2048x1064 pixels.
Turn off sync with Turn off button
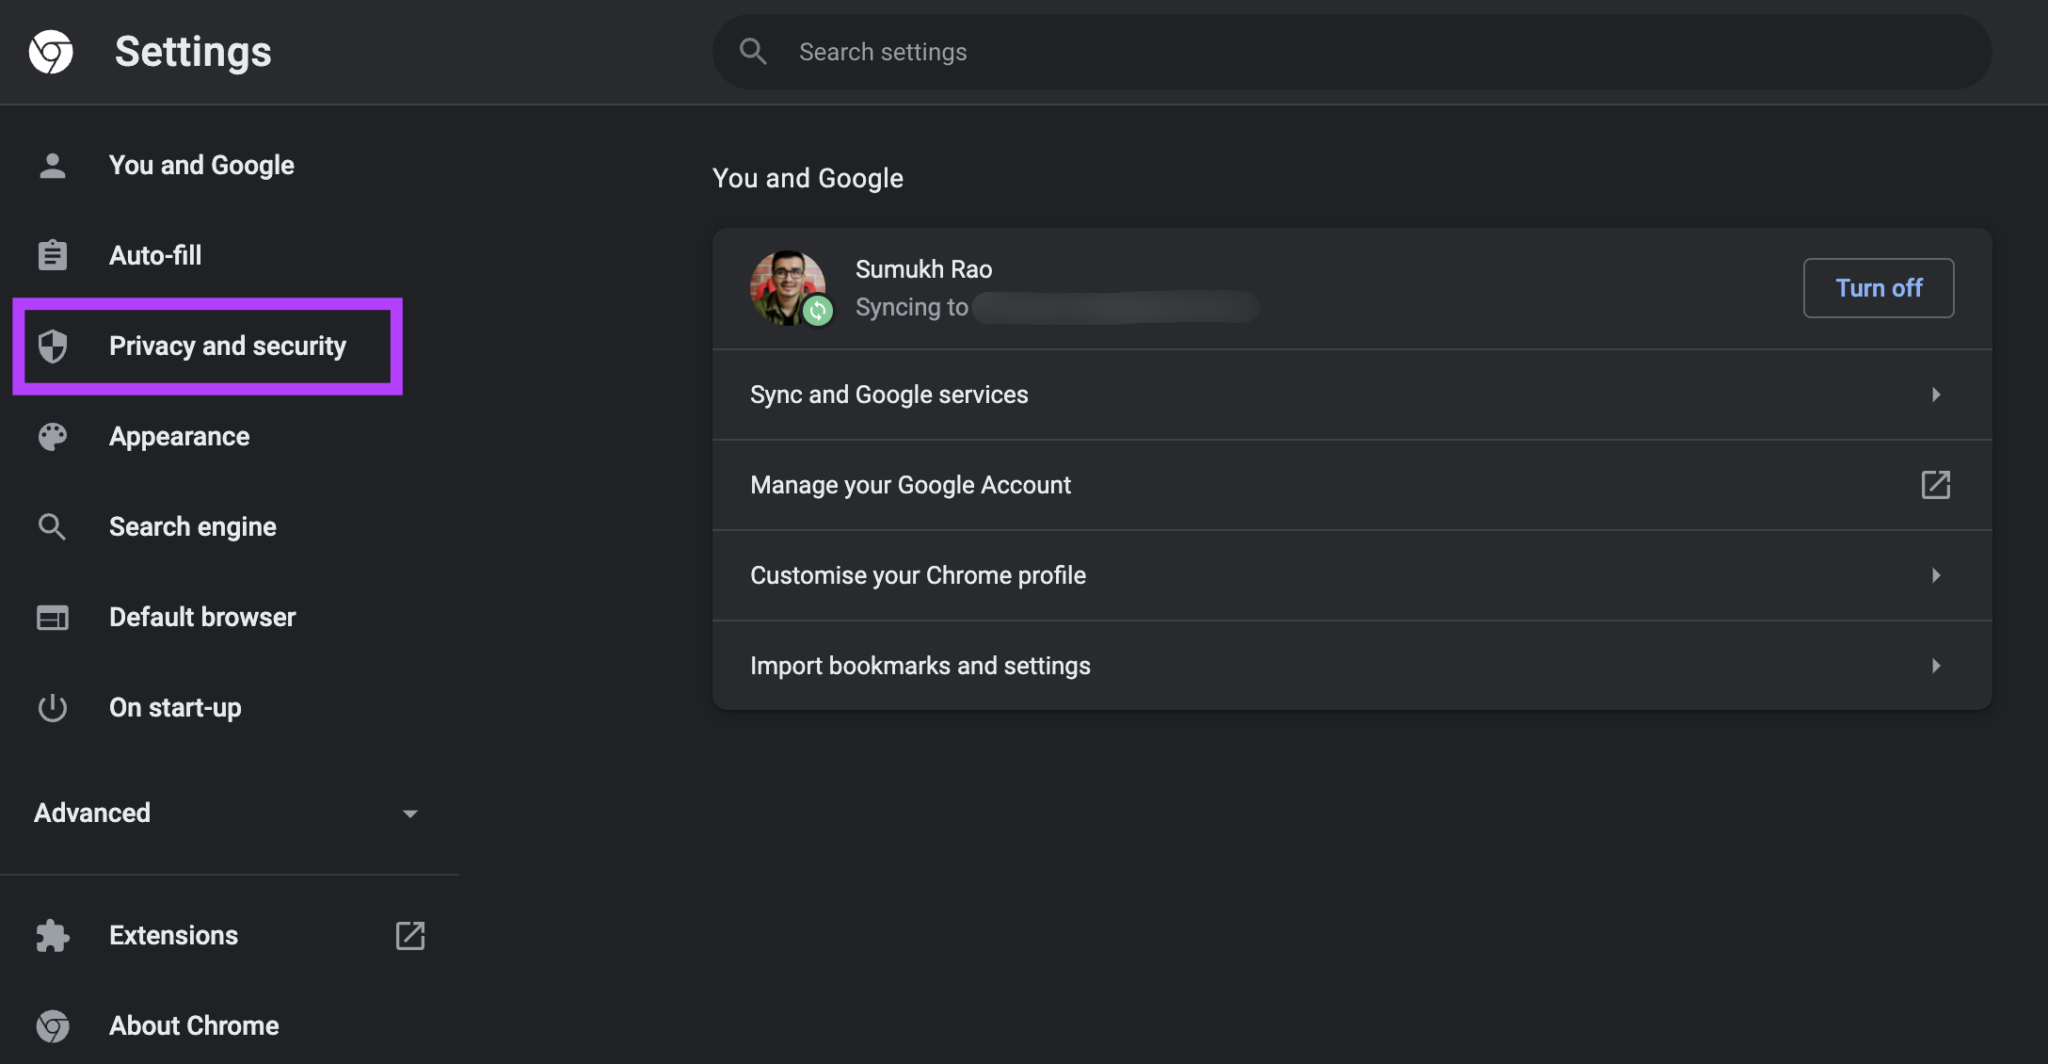[x=1878, y=288]
